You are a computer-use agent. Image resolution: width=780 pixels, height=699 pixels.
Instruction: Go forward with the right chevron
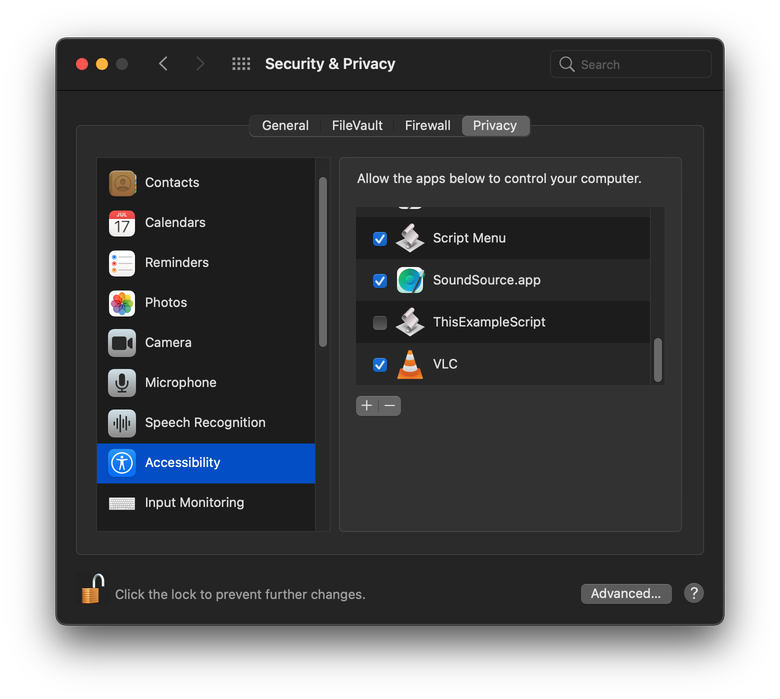click(x=200, y=64)
